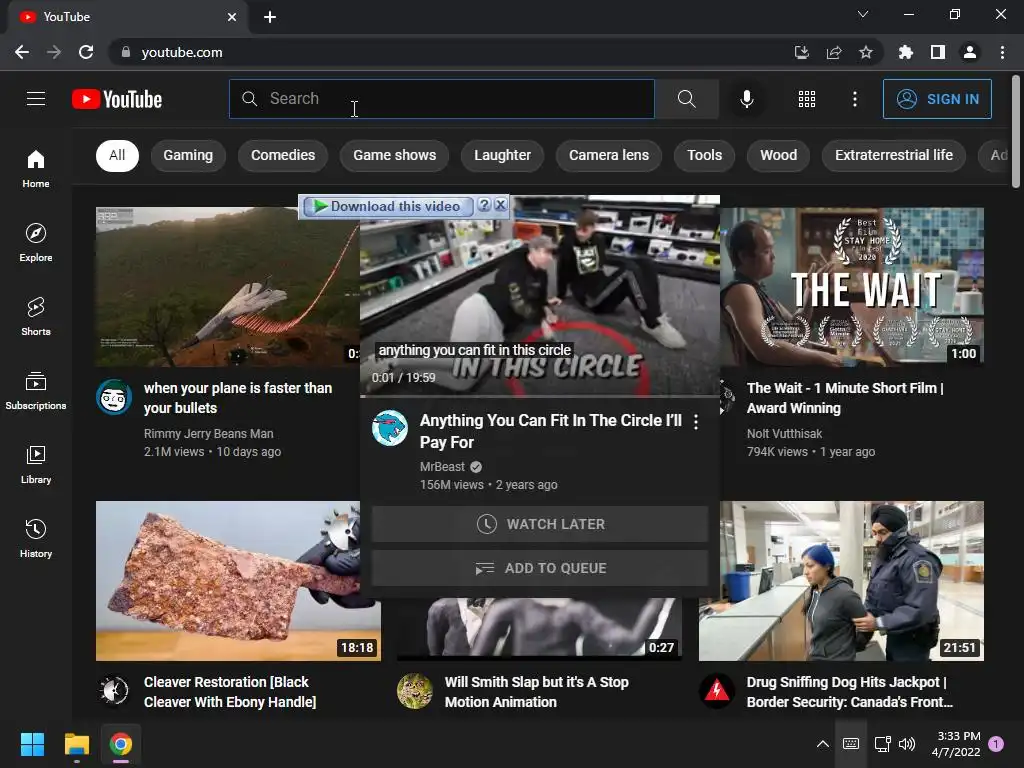
Task: Open Drug Sniffing Dog video thumbnail
Action: tap(841, 581)
